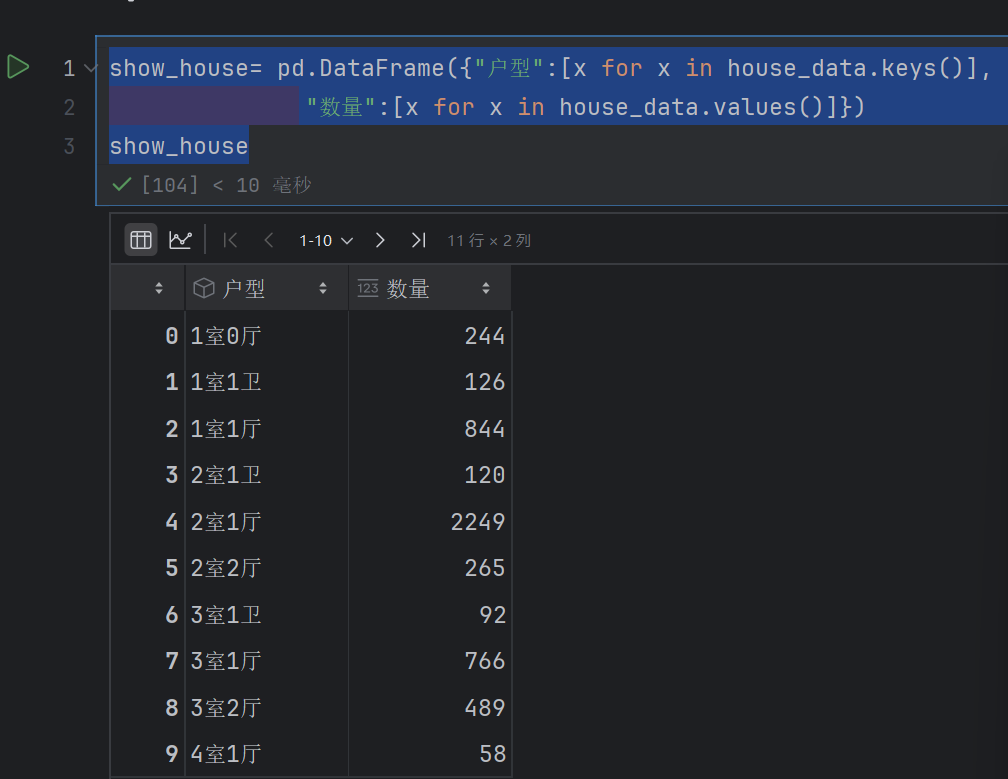This screenshot has height=779, width=1008.
Task: Select the quantity value 58
Action: pos(492,754)
